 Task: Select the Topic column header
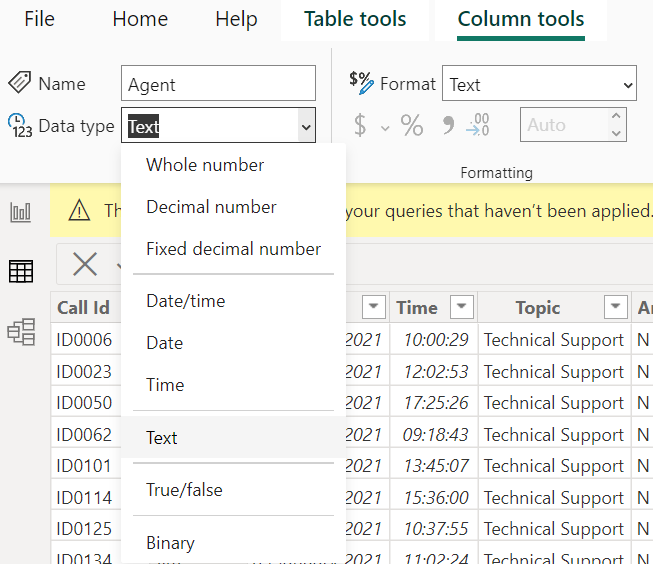[538, 308]
